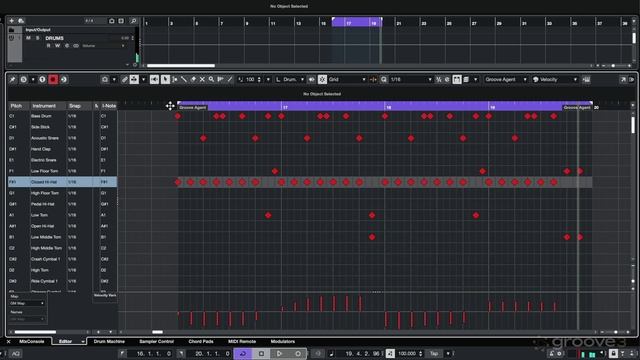Solo the DRUMS track
Viewport: 640px width, 360px height.
(38, 38)
